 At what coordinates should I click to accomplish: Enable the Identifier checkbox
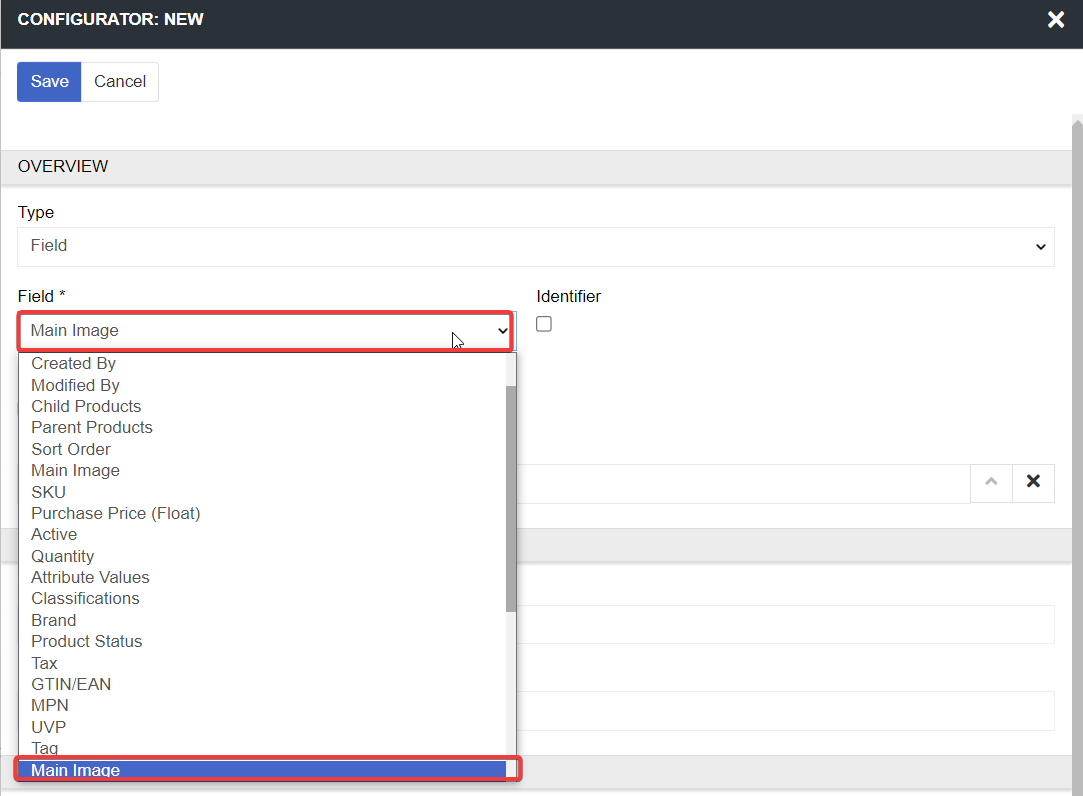[544, 324]
